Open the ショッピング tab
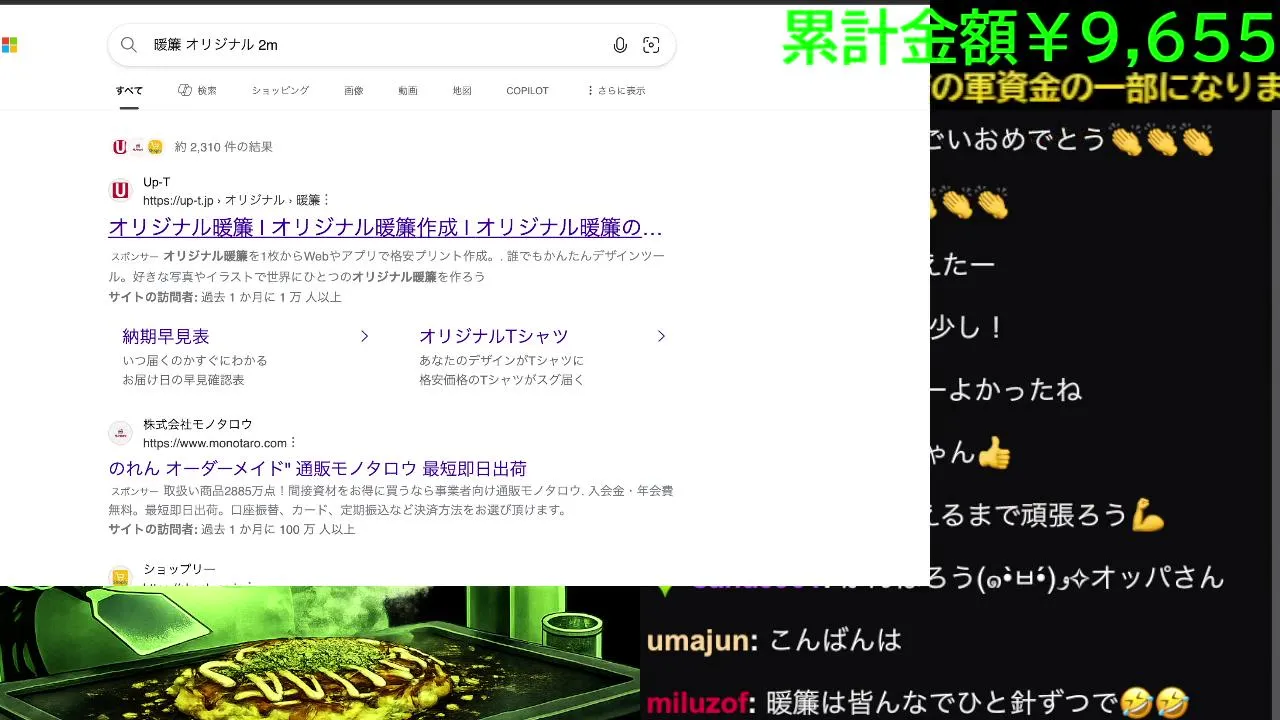 (x=280, y=90)
